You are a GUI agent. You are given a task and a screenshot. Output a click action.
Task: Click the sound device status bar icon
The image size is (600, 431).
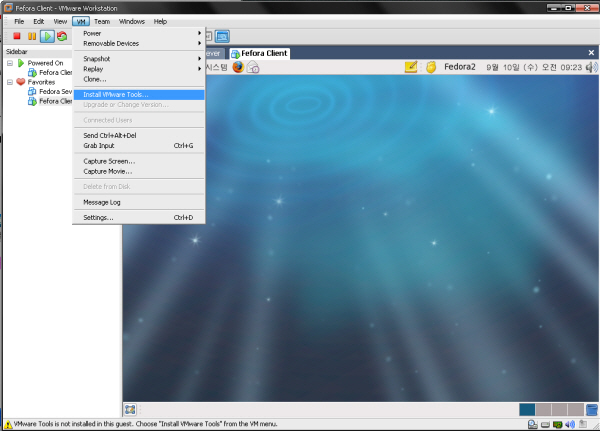(x=570, y=424)
